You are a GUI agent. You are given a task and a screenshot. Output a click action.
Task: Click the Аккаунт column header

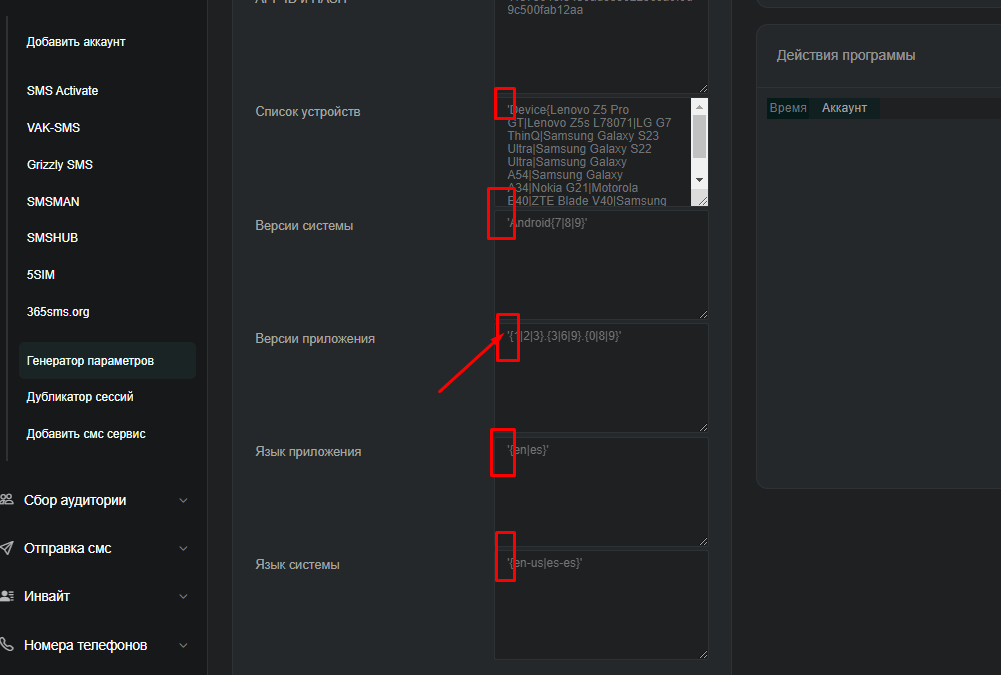tap(844, 108)
